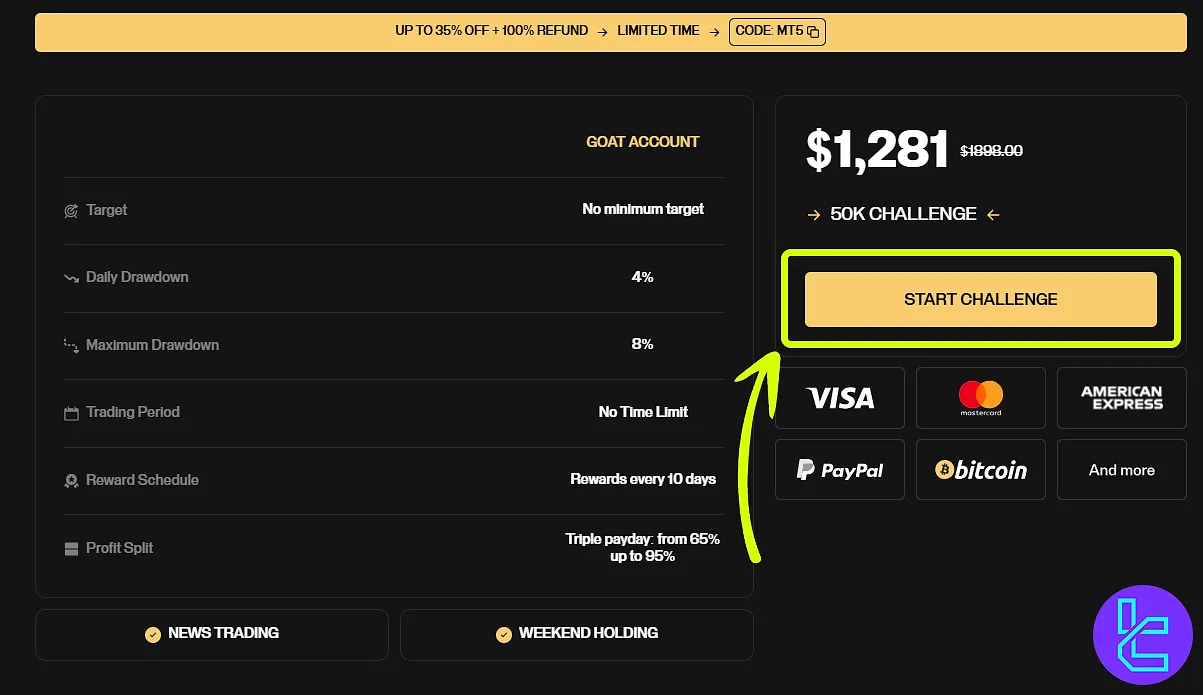Select American Express payment option

click(x=1121, y=398)
